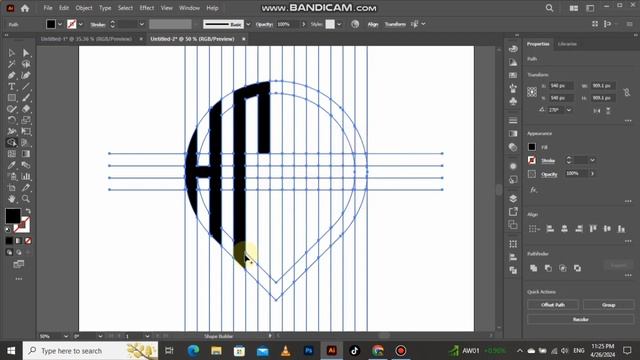Click the Offset Path button
This screenshot has width=640, height=360.
(x=553, y=305)
